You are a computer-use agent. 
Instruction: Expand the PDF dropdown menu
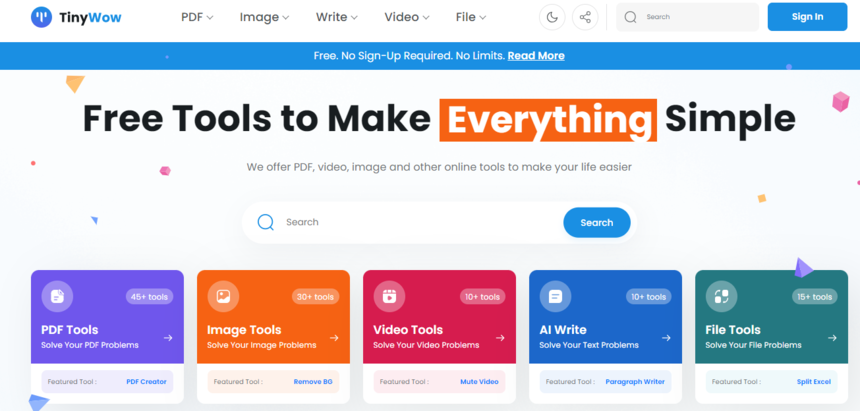(198, 17)
